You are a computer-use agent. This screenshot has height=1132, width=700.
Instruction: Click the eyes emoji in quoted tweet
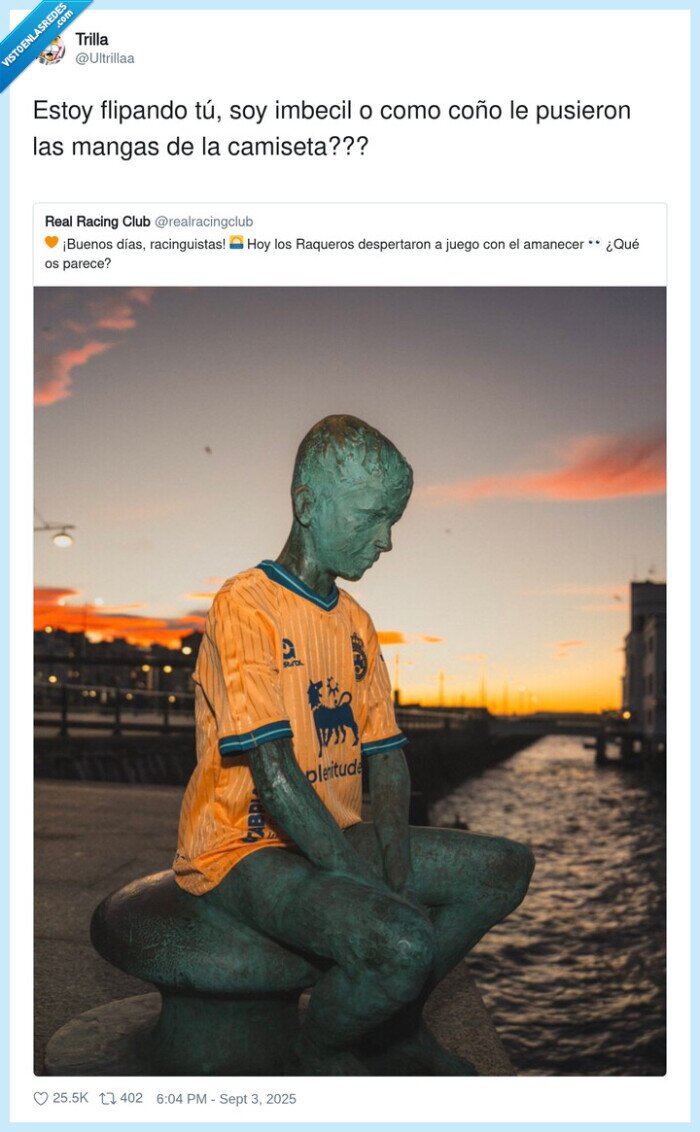click(x=594, y=244)
